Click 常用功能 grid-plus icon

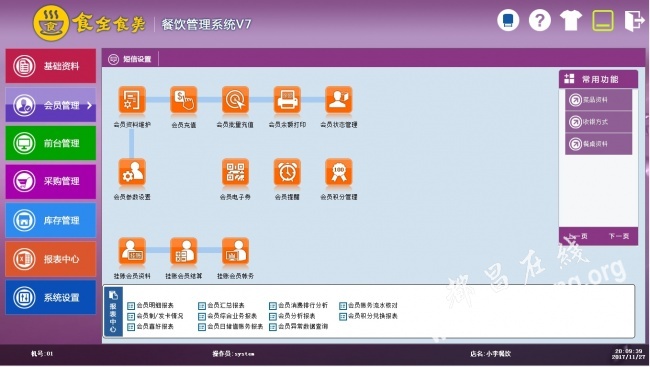pos(570,79)
